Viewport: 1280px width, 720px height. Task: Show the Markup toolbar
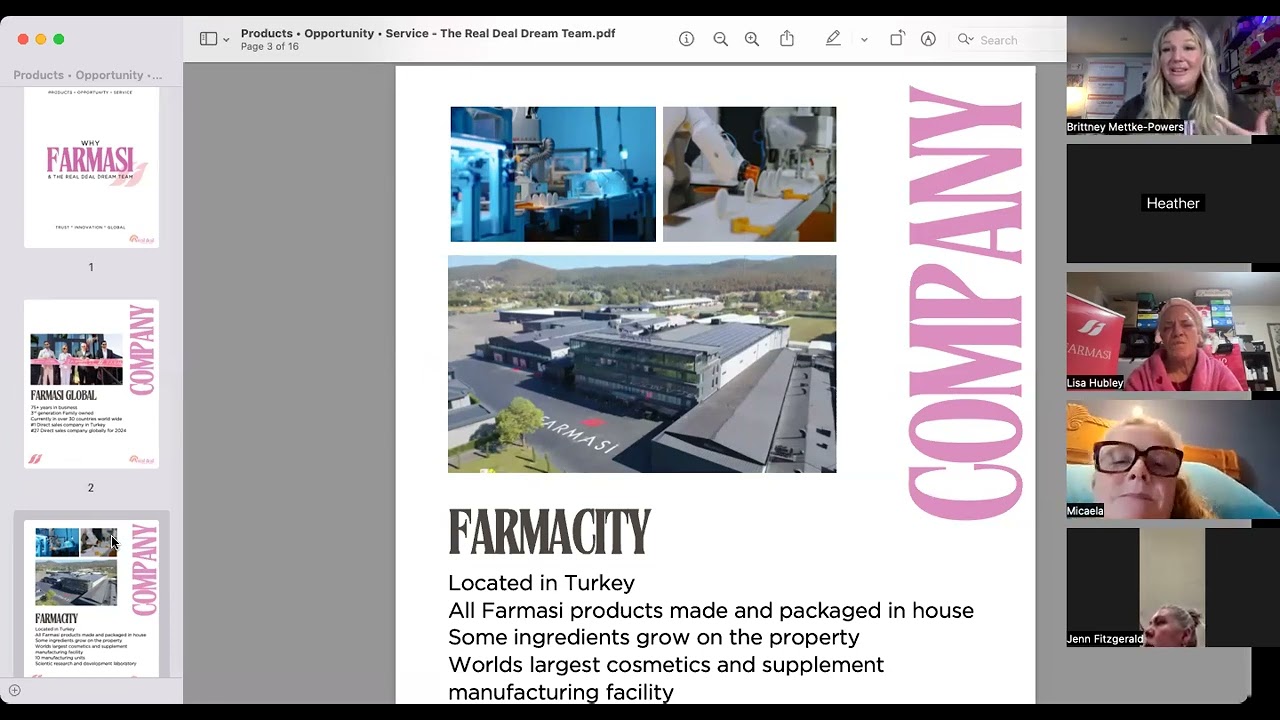coord(928,39)
